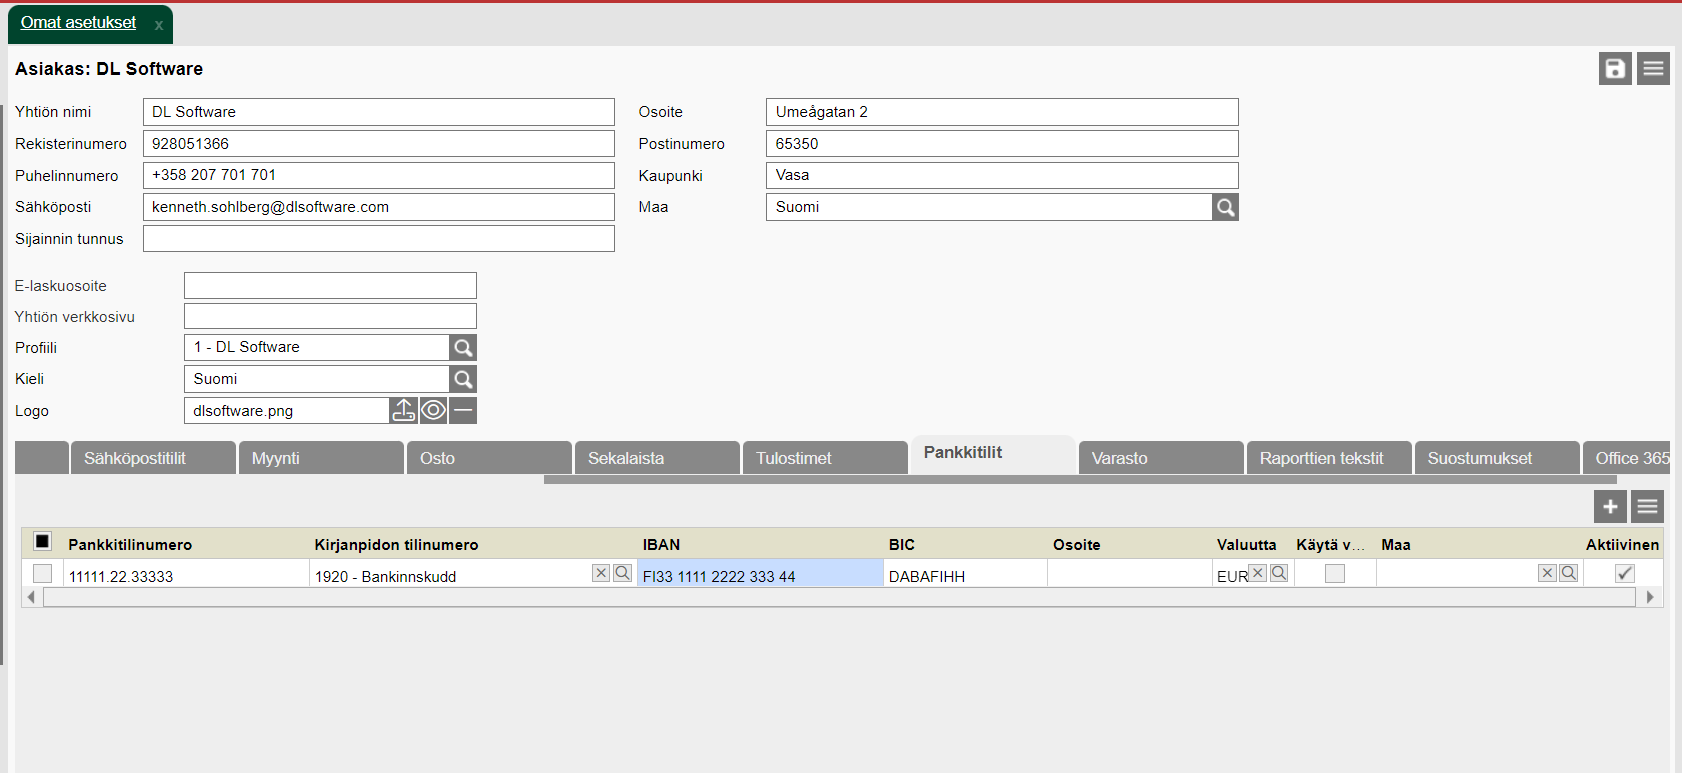
Task: Select the account number cell 11111.22.33333
Action: click(186, 574)
